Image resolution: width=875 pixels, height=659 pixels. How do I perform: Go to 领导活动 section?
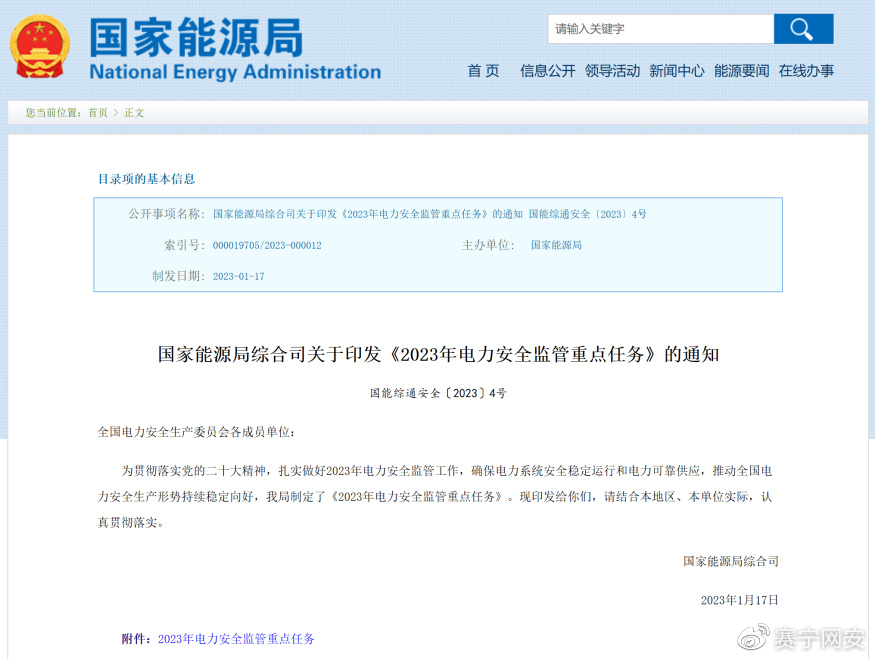[612, 71]
